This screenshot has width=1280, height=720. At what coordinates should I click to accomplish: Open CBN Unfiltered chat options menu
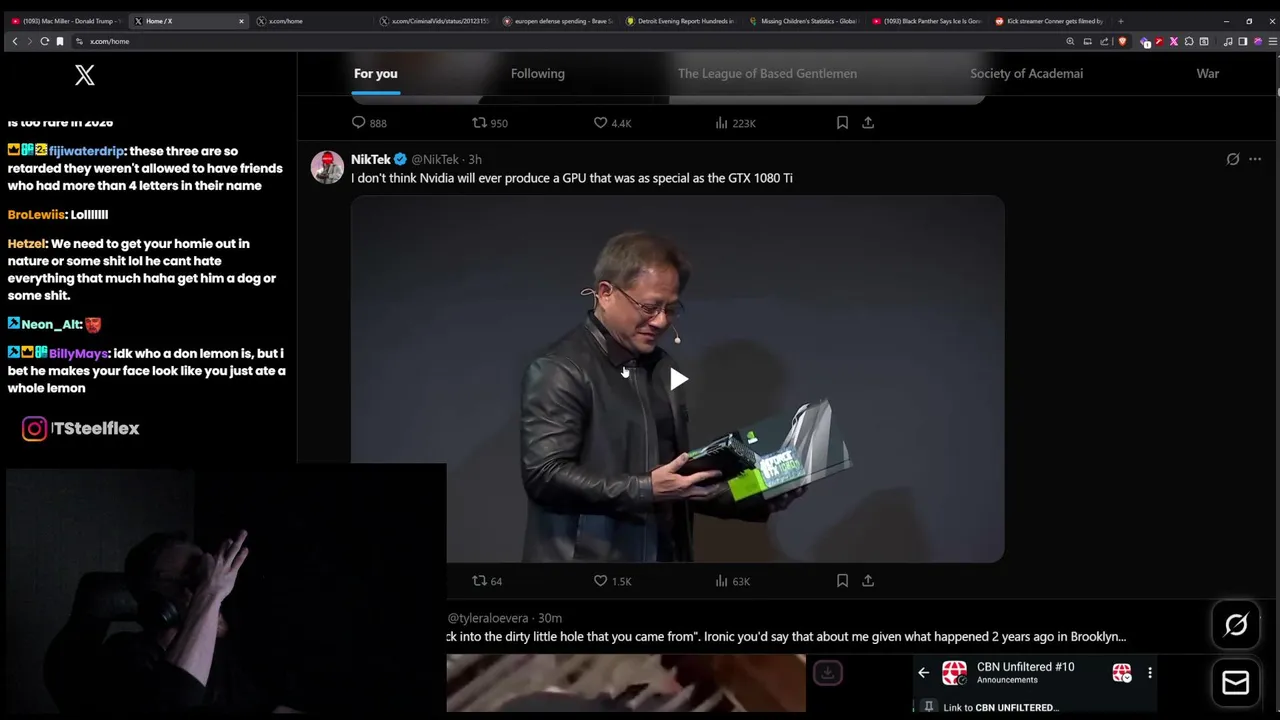(1150, 673)
